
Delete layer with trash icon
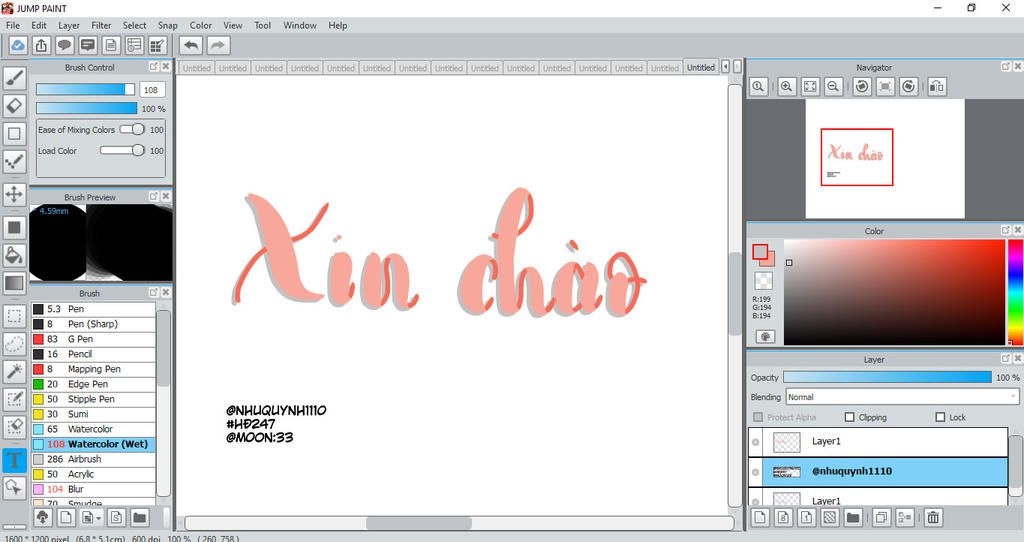[x=933, y=518]
